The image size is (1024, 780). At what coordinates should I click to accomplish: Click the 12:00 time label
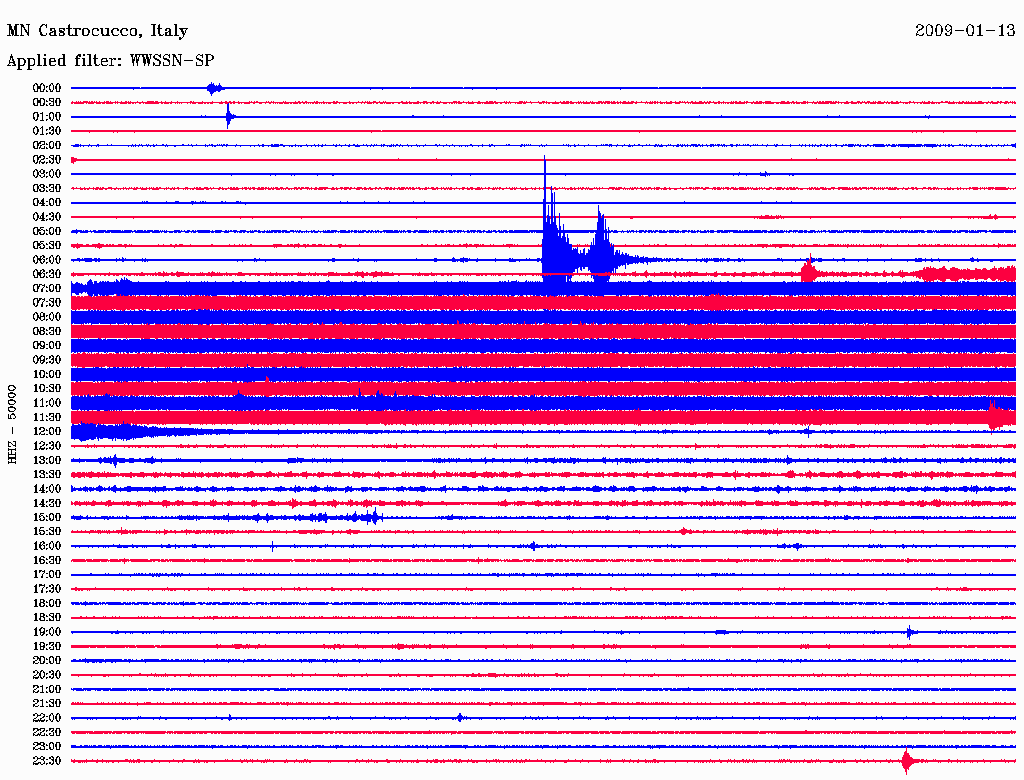click(x=47, y=431)
